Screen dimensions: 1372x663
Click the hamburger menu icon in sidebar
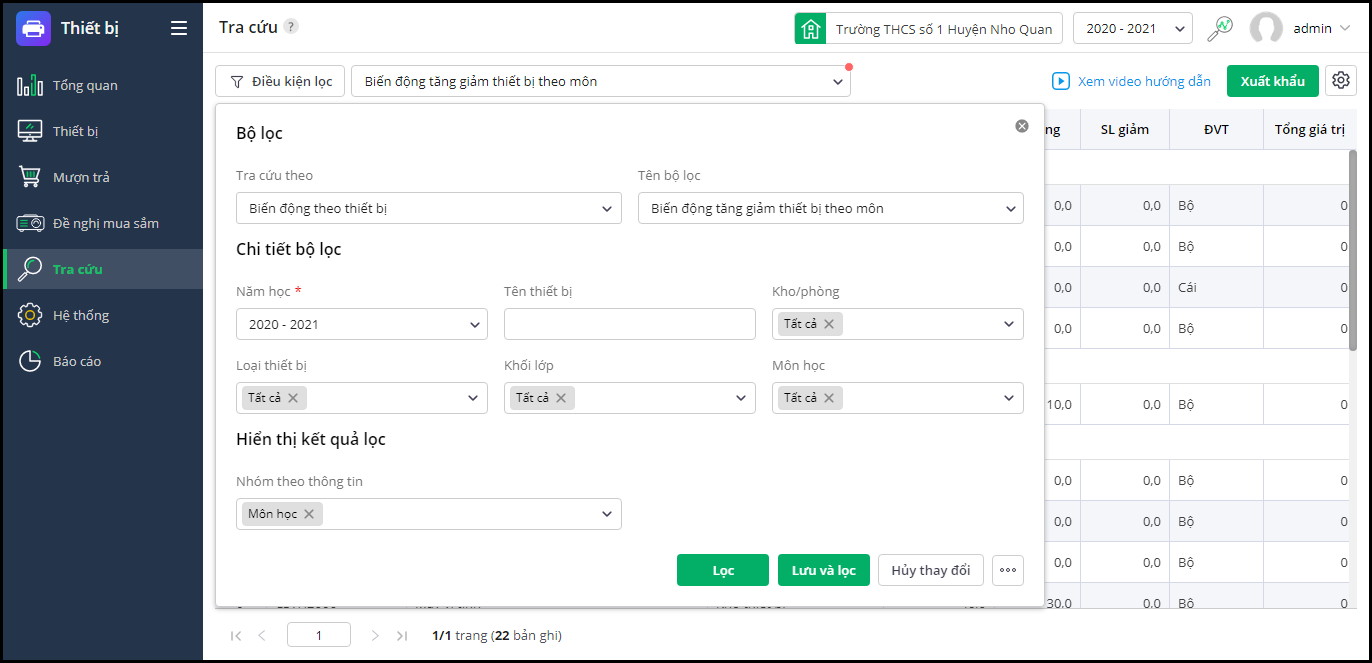179,28
